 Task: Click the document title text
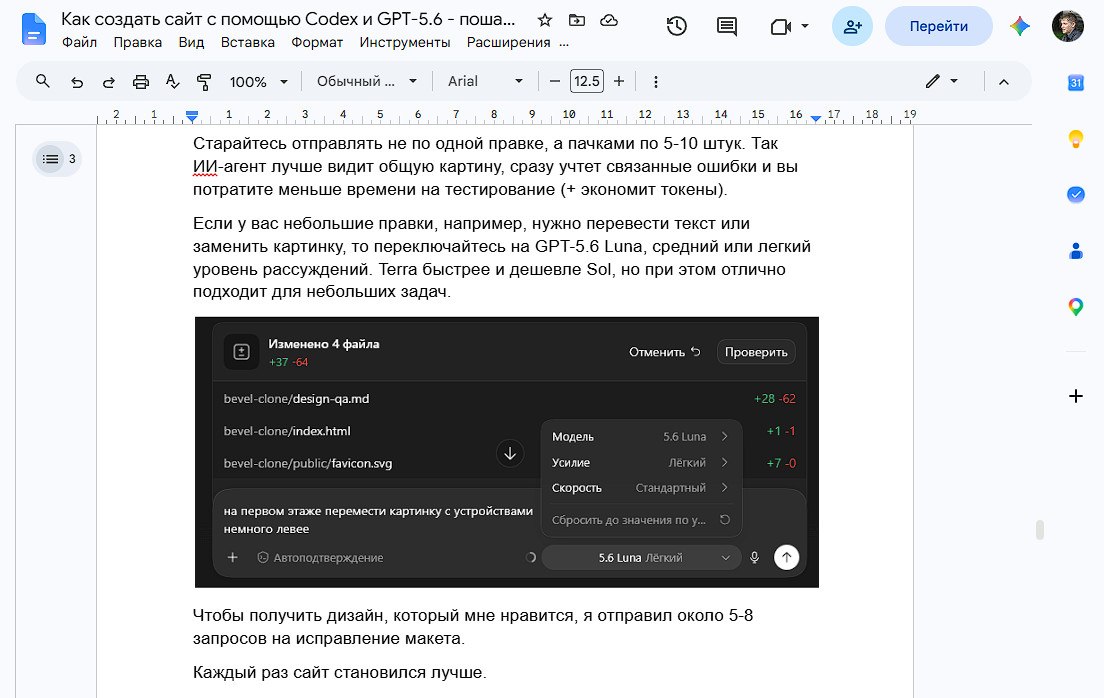pyautogui.click(x=288, y=19)
